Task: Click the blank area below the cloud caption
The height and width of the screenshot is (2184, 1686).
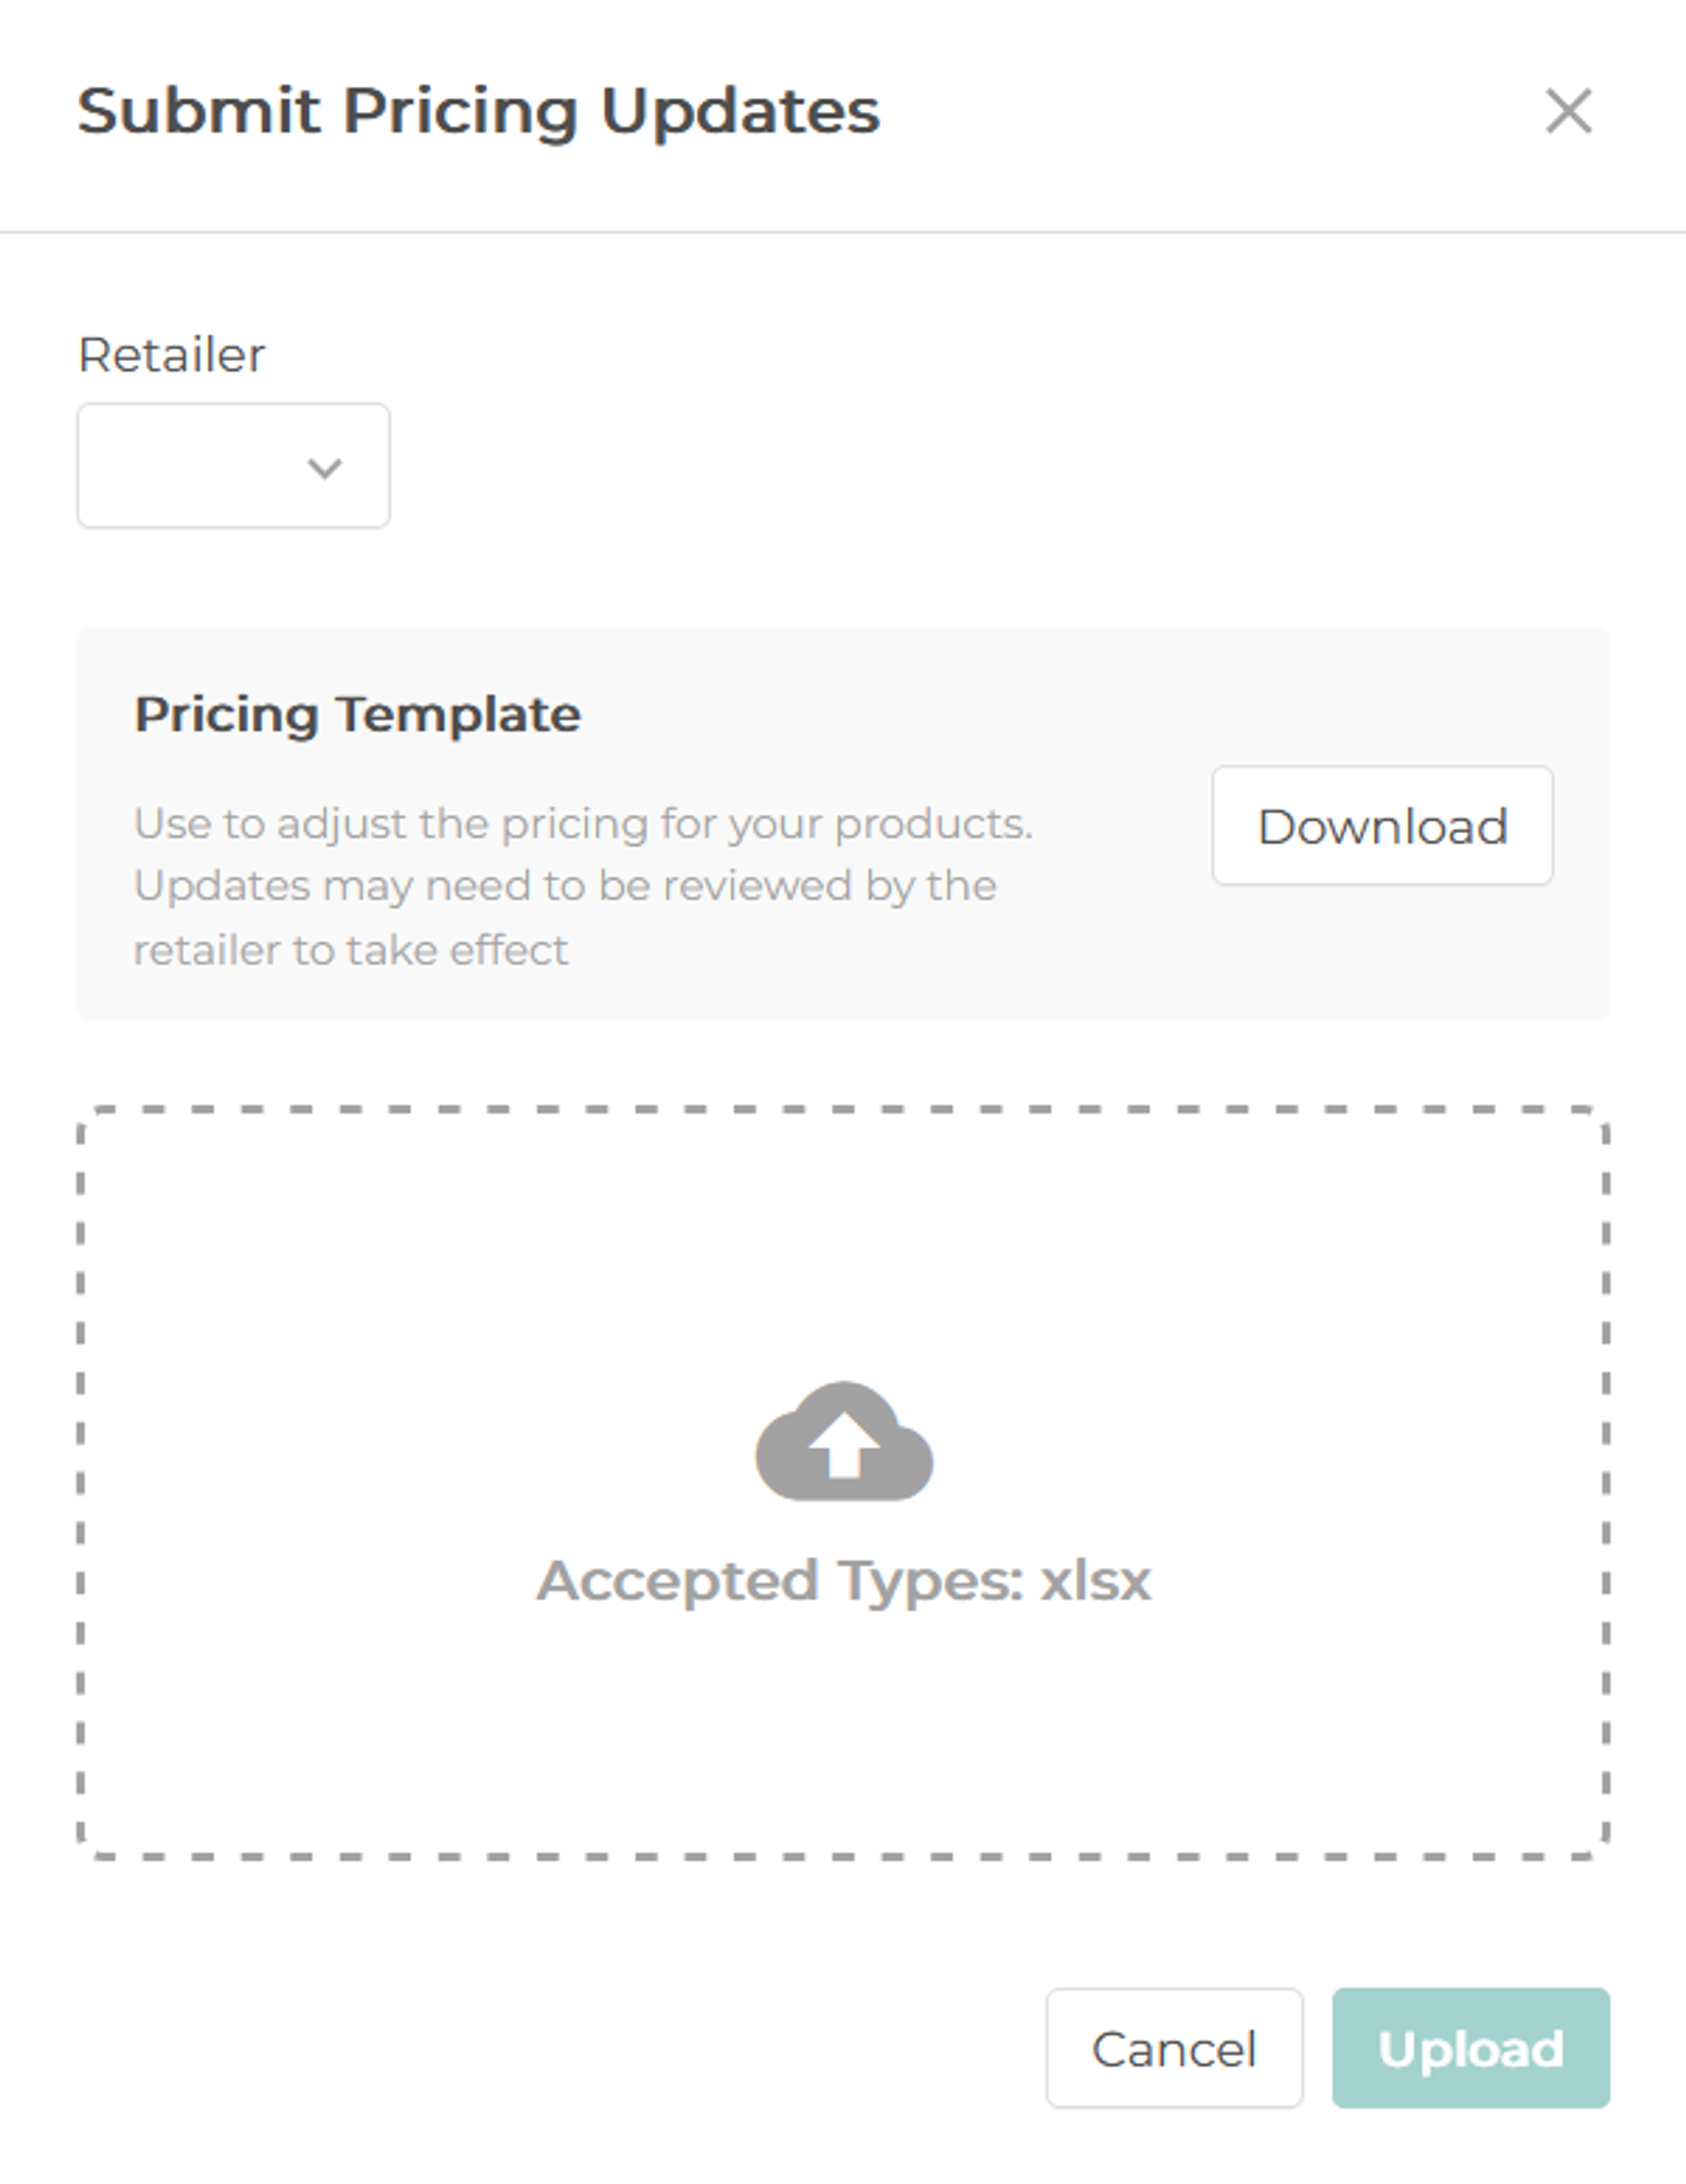Action: click(x=844, y=1730)
